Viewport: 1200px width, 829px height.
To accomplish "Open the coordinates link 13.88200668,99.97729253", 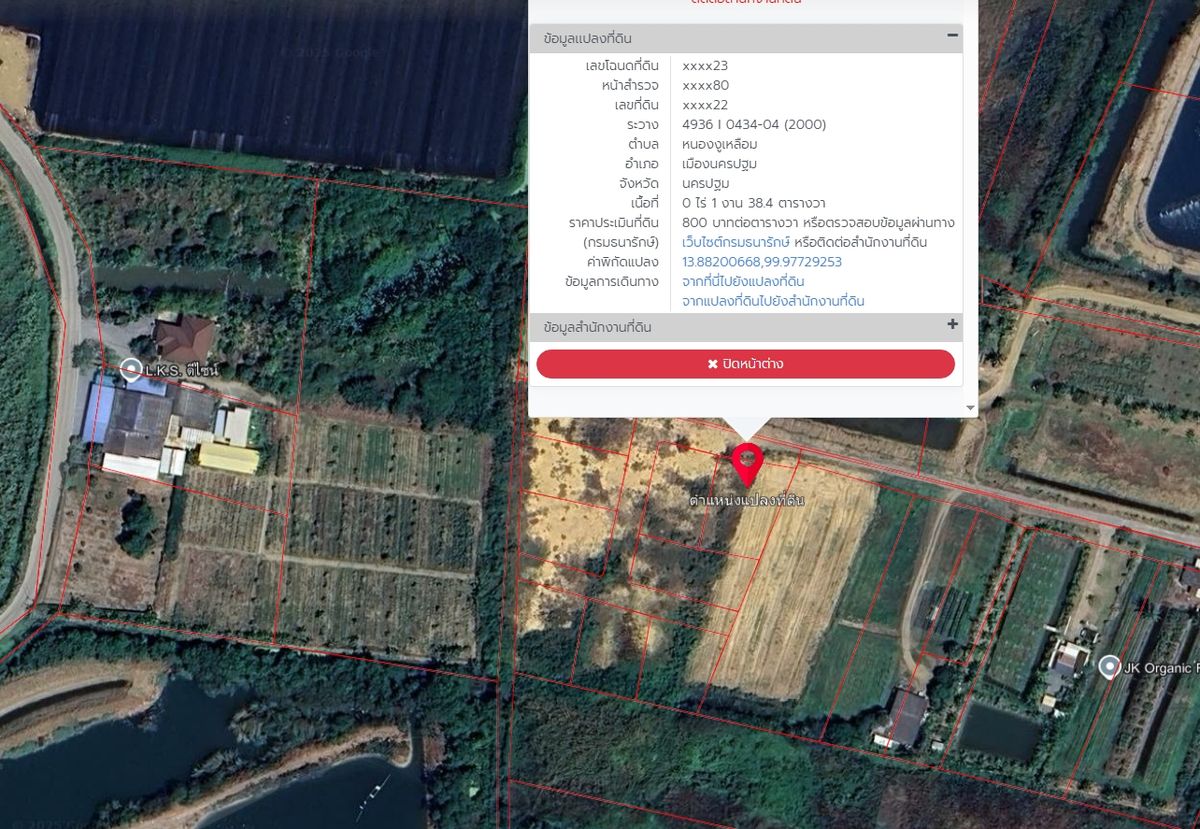I will coord(762,262).
